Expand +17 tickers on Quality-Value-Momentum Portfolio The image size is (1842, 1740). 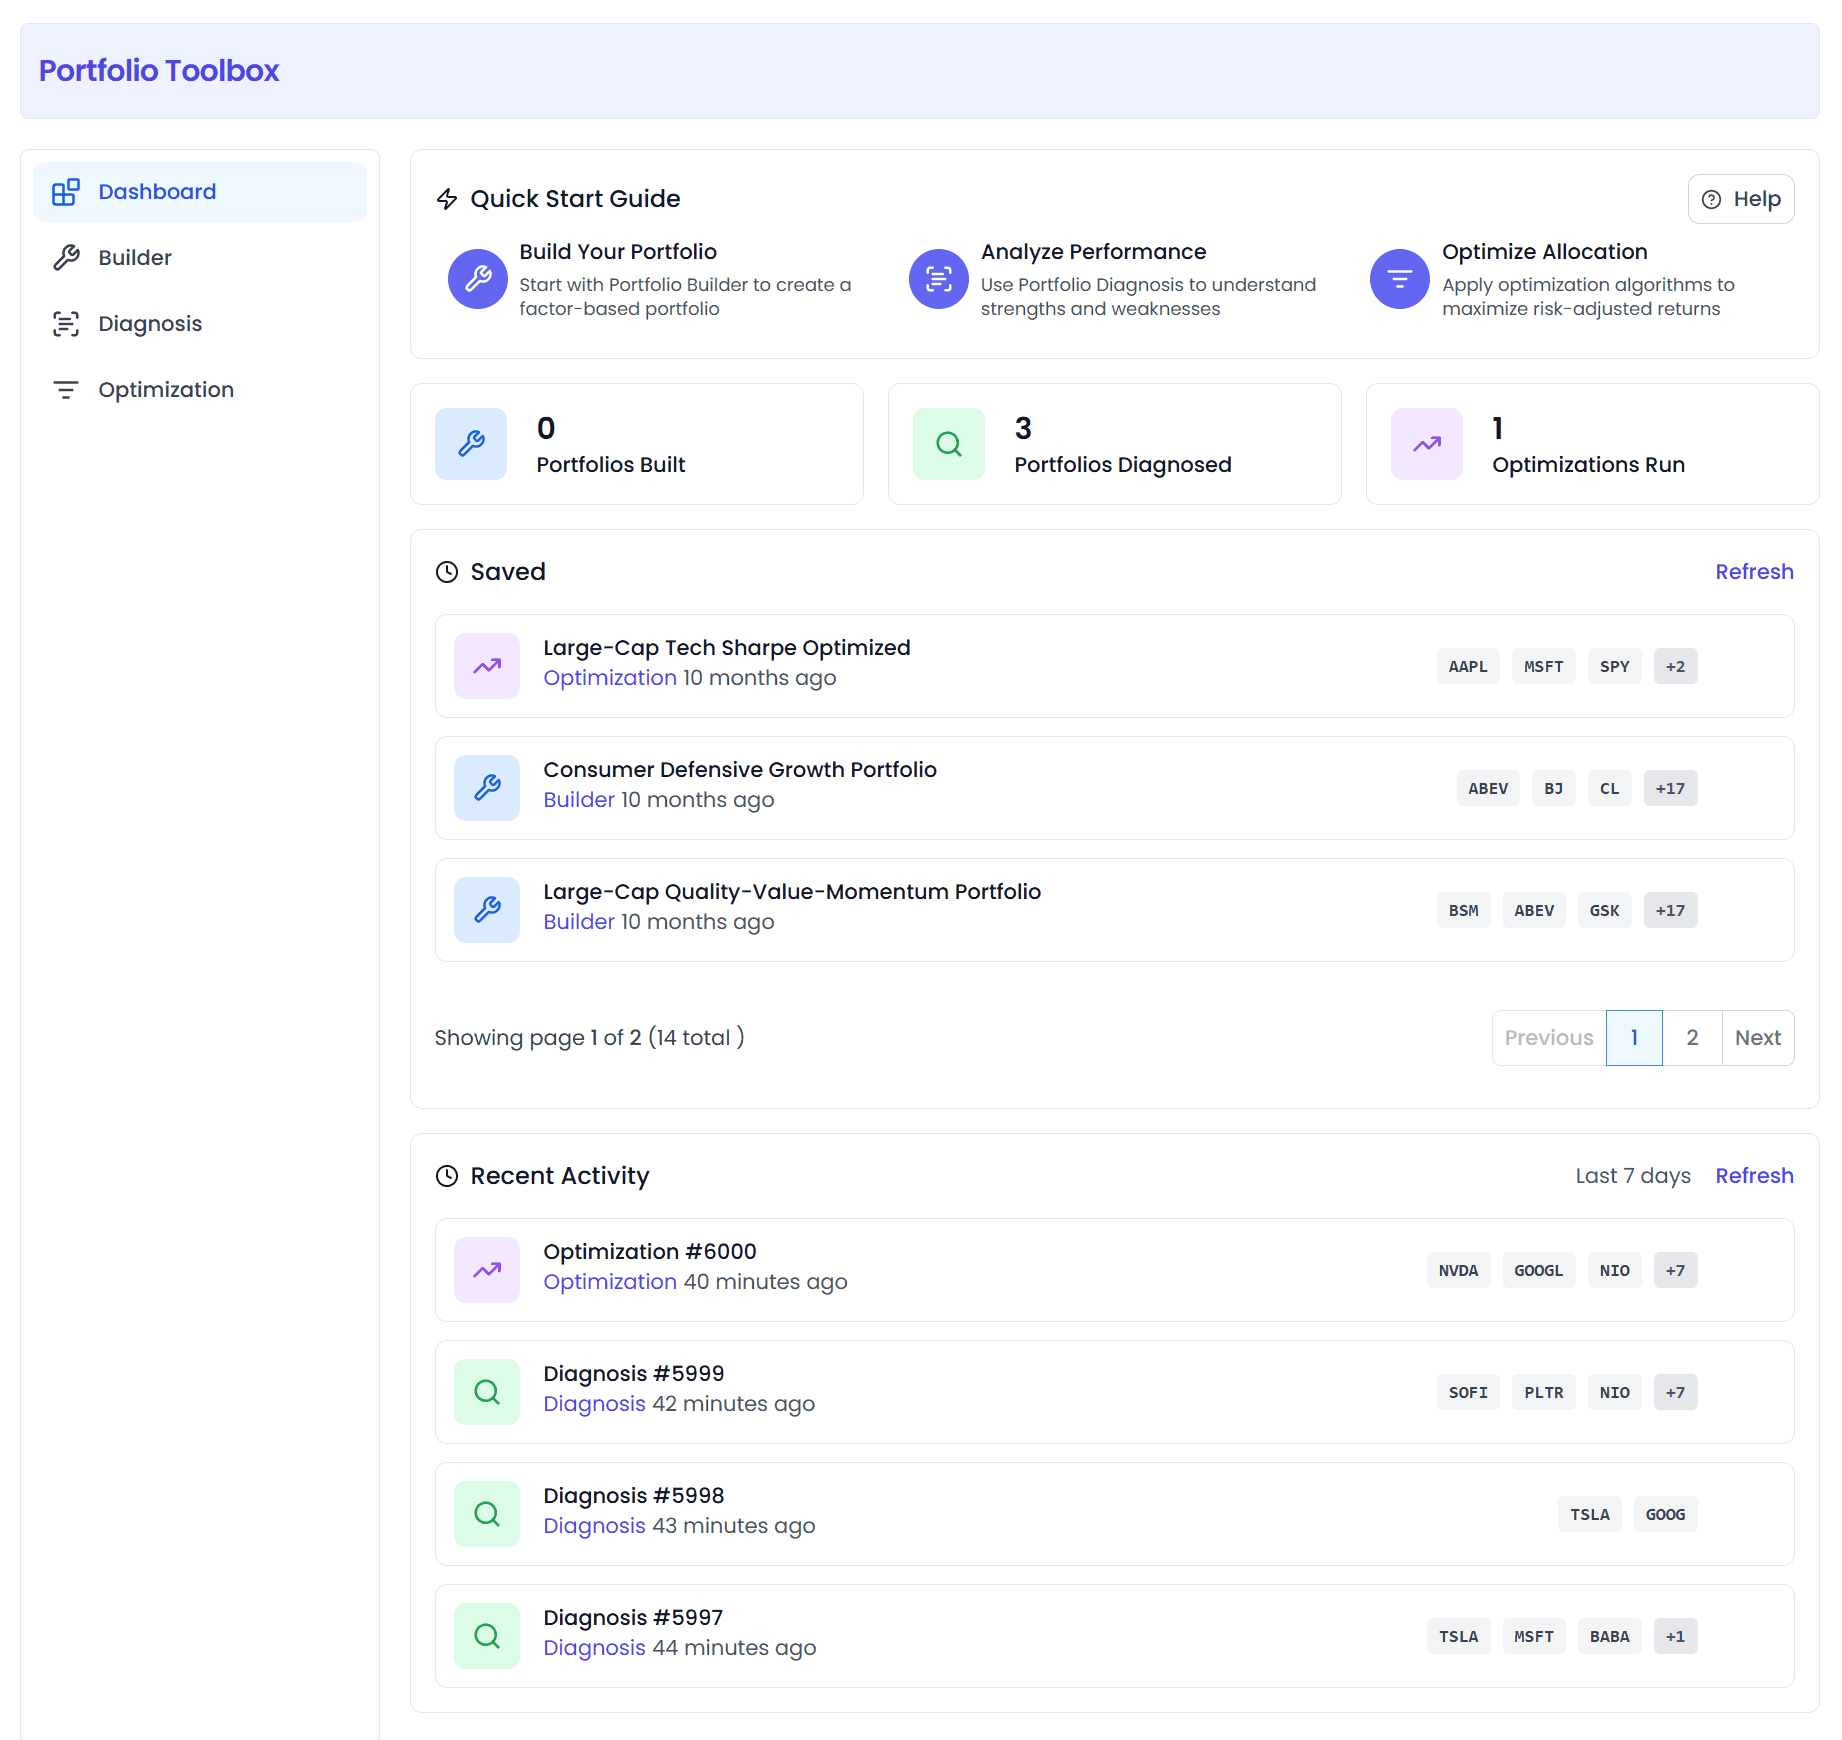point(1670,910)
